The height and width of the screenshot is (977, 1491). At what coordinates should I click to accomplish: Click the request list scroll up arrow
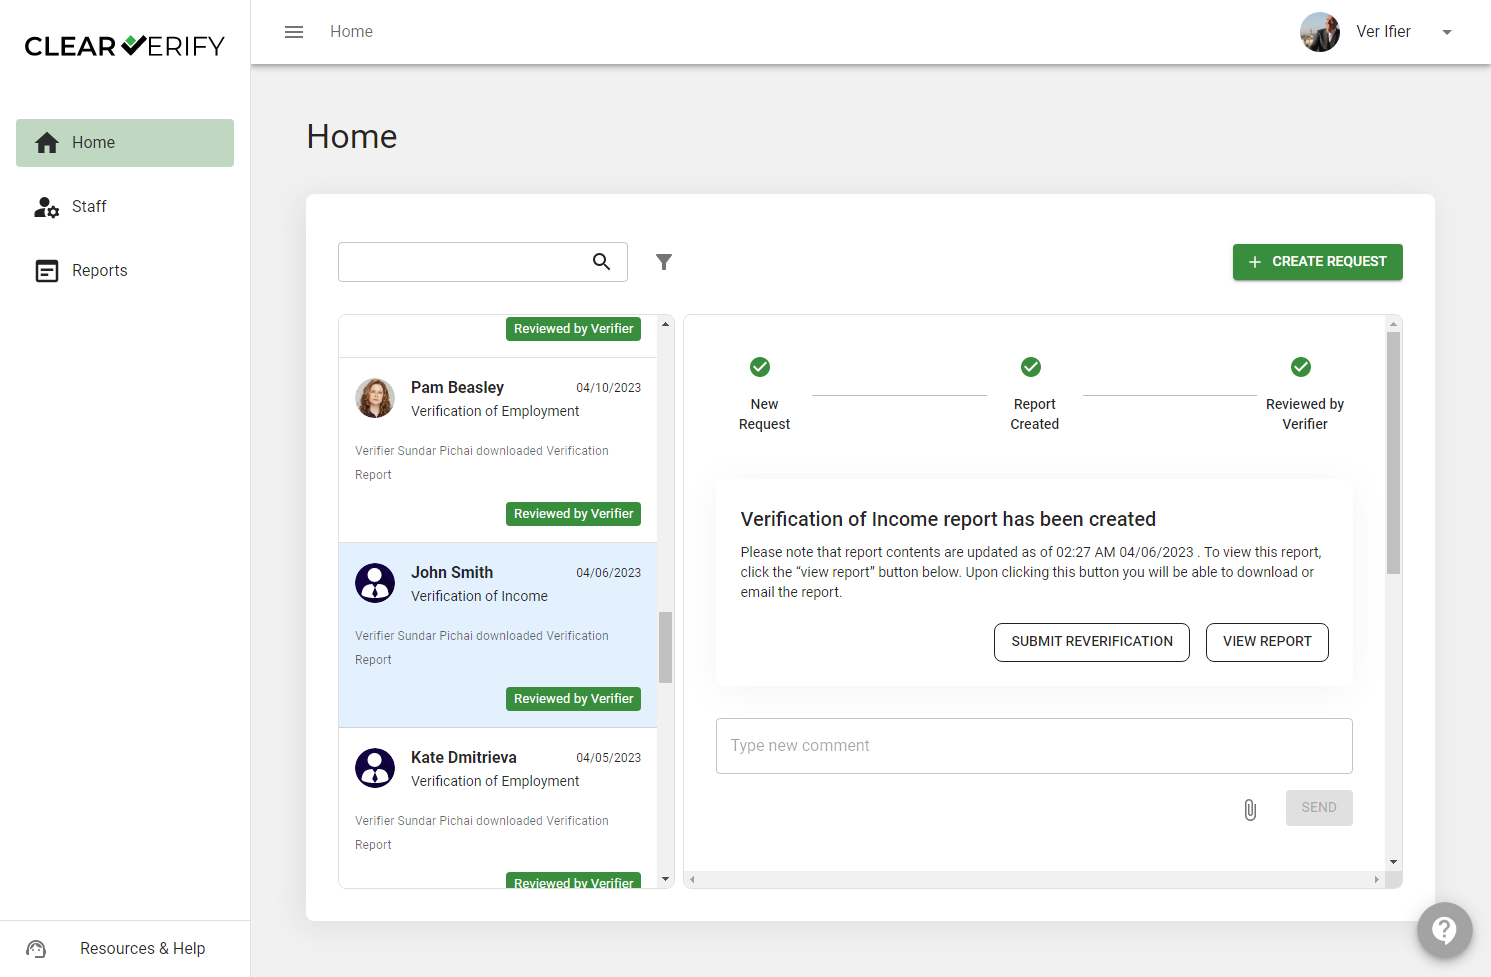pos(665,325)
